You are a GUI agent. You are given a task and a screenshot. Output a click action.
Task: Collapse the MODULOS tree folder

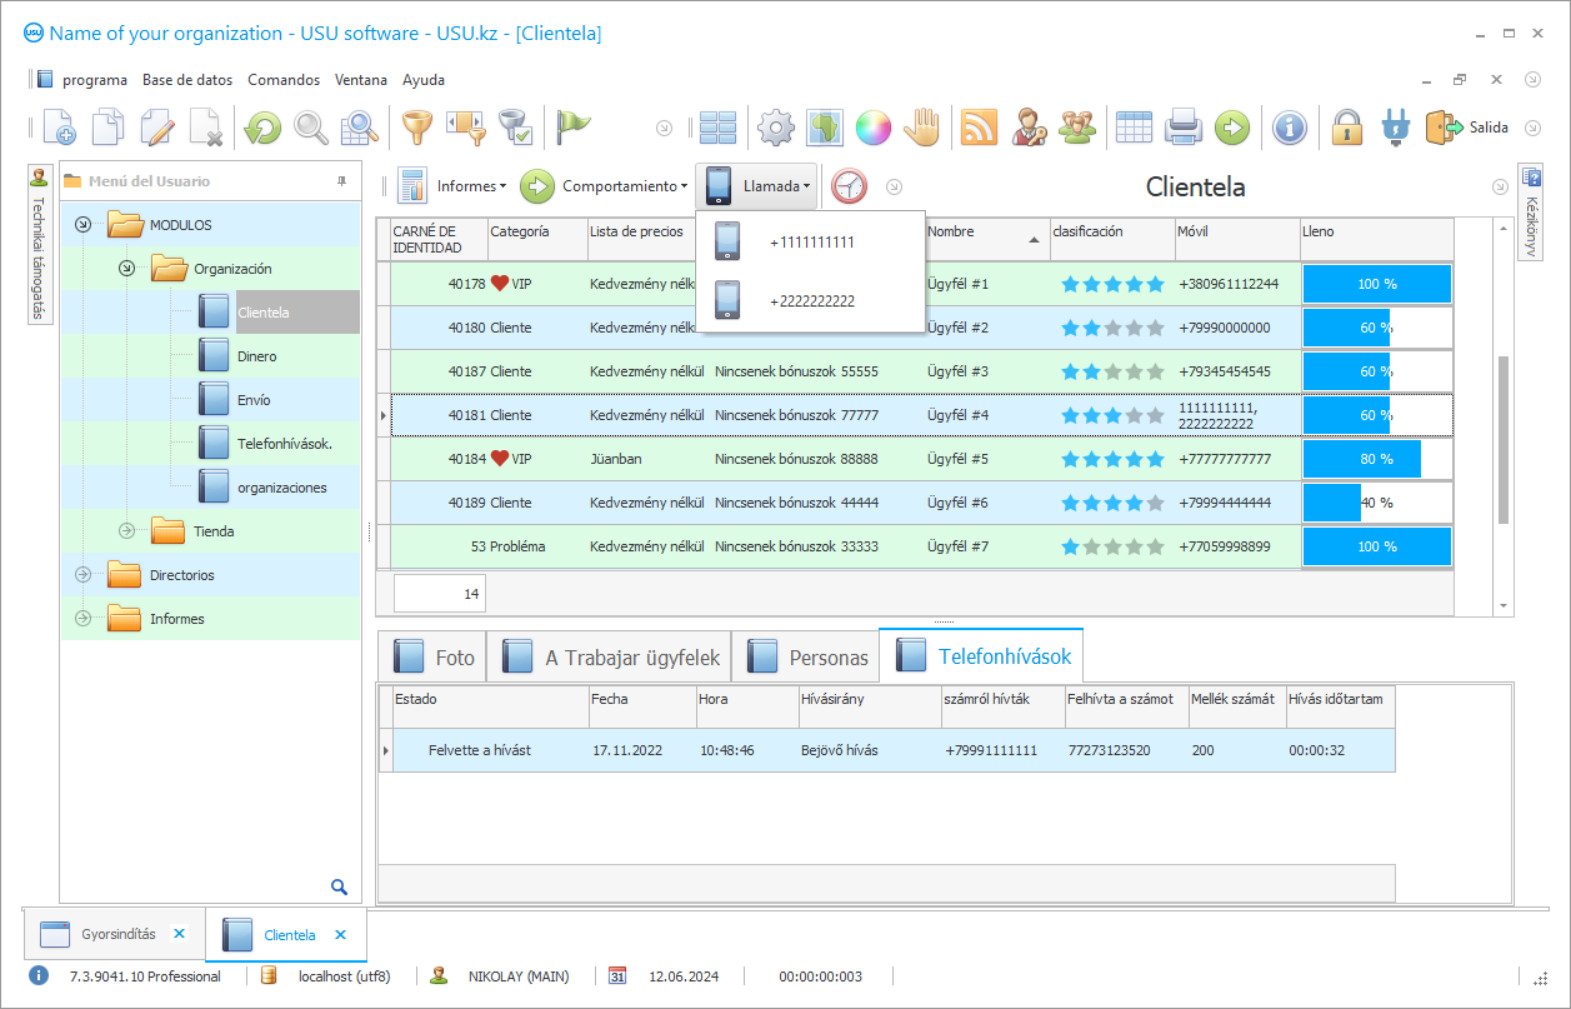[84, 225]
